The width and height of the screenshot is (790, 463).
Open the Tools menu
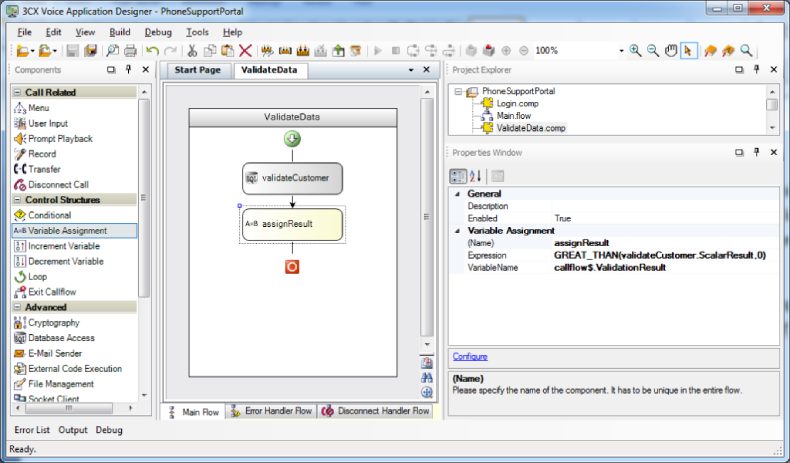(197, 32)
